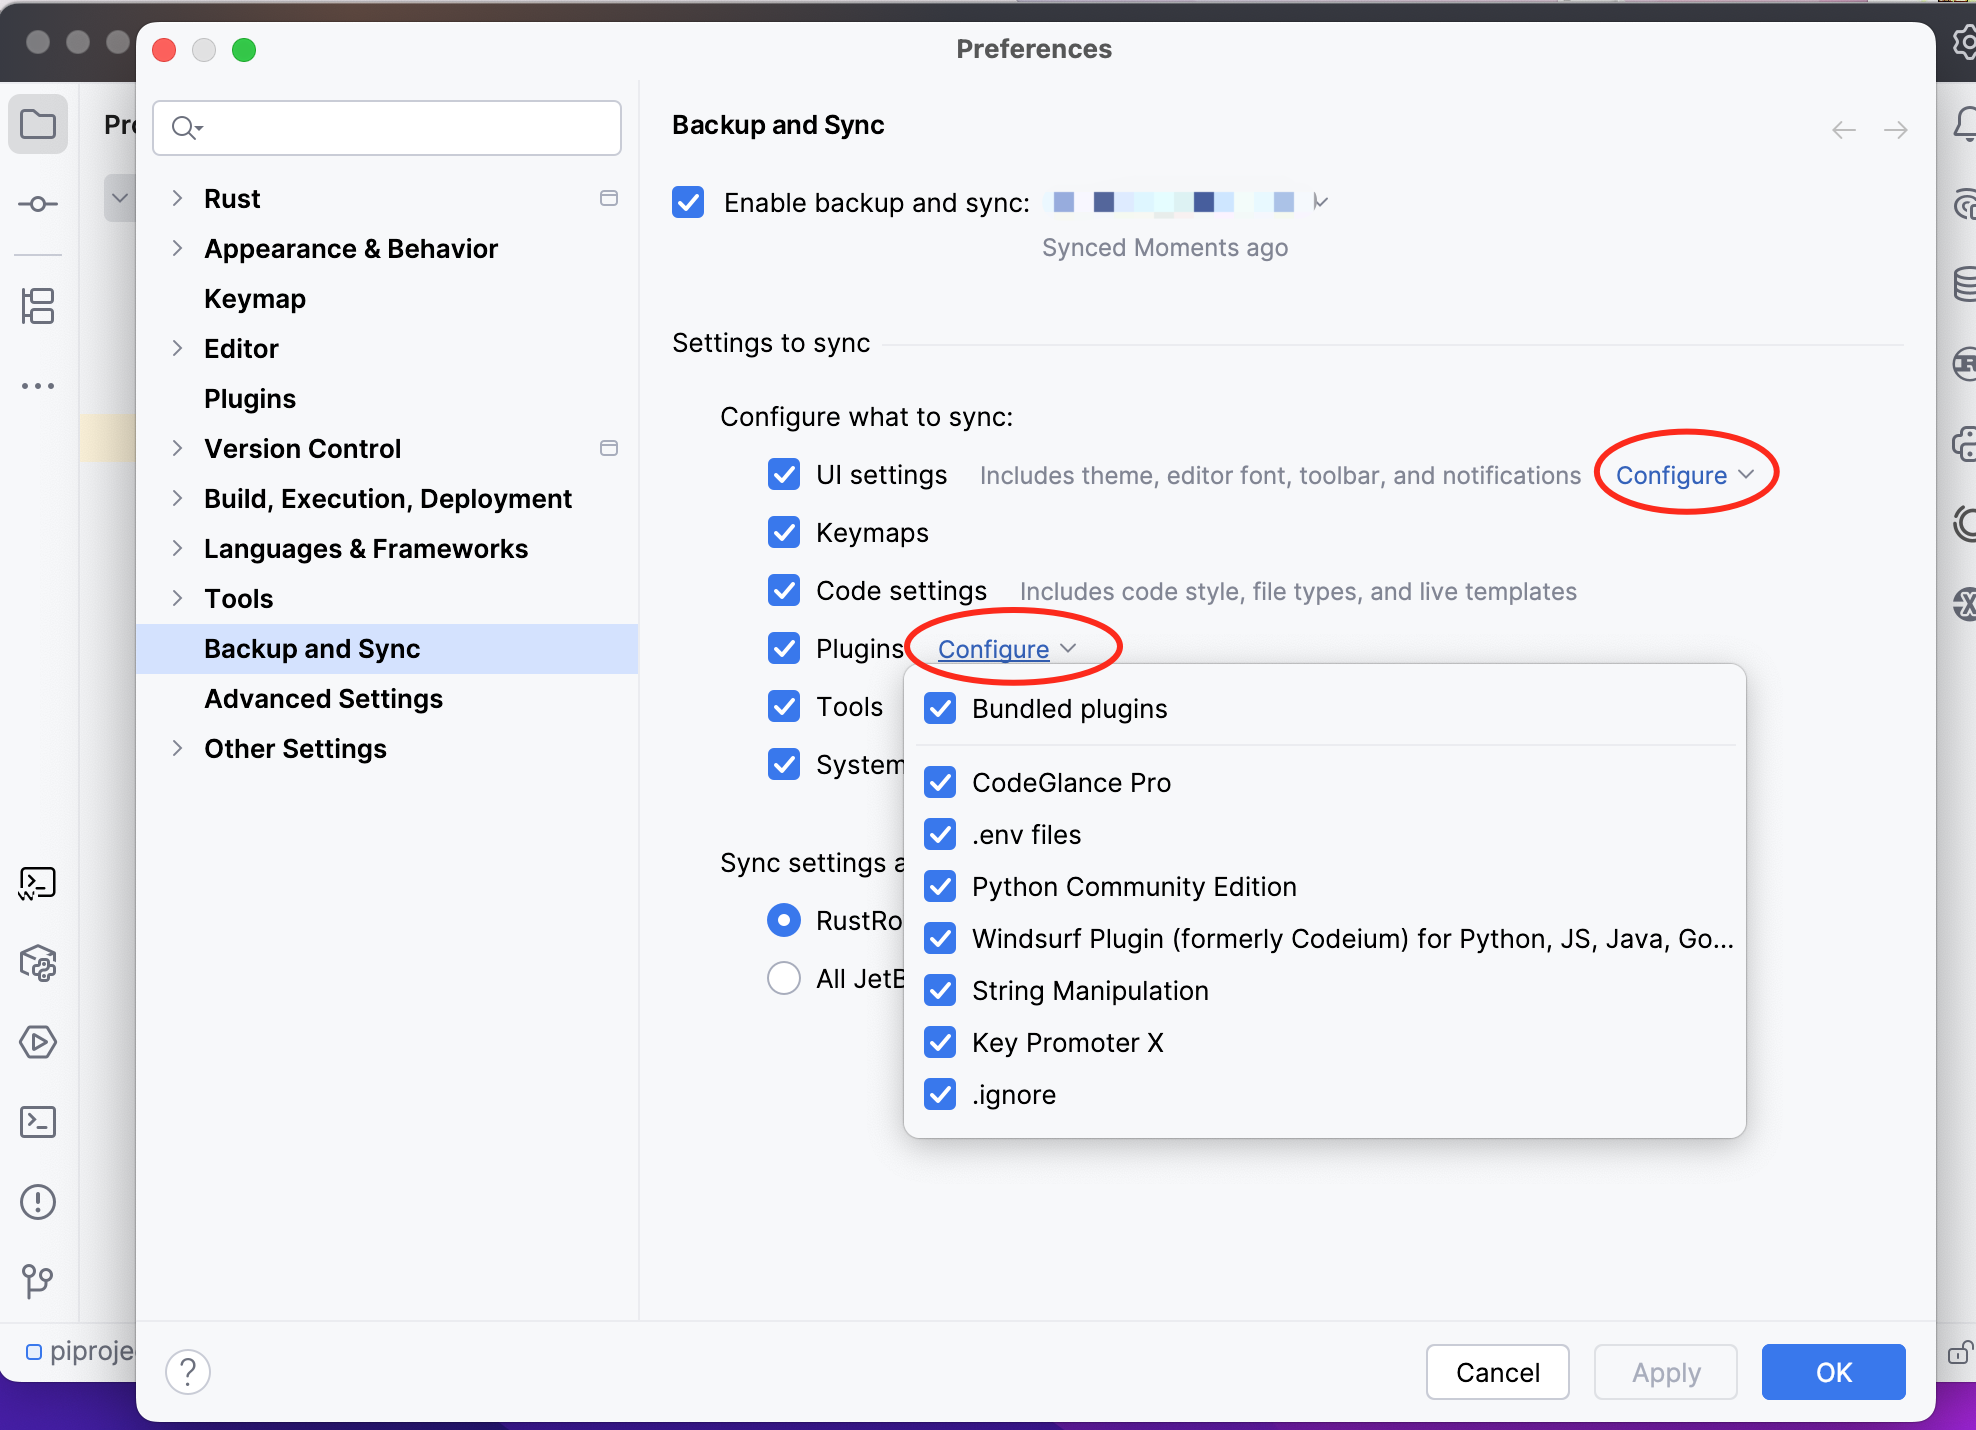Click the IDE settings gear icon at top right

pos(1965,42)
